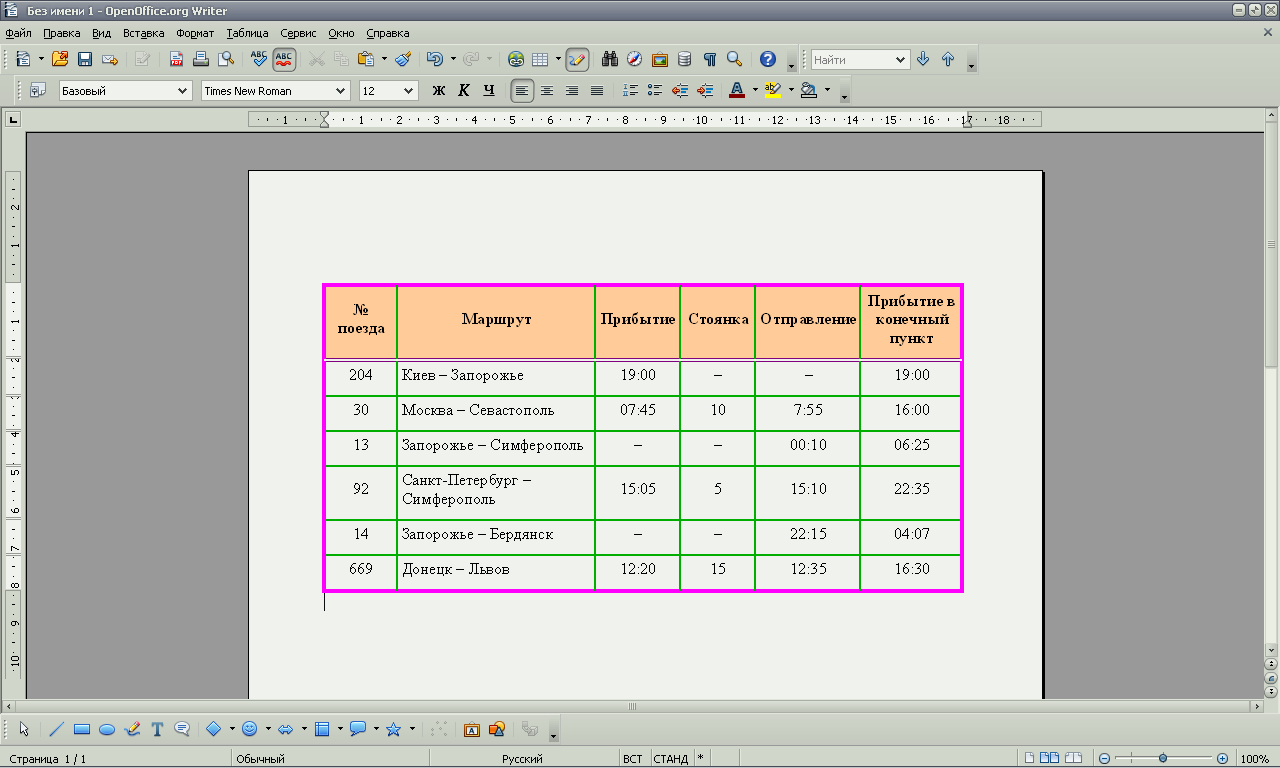Screen dimensions: 1280x768
Task: Toggle bold formatting (Ж)
Action: [438, 91]
